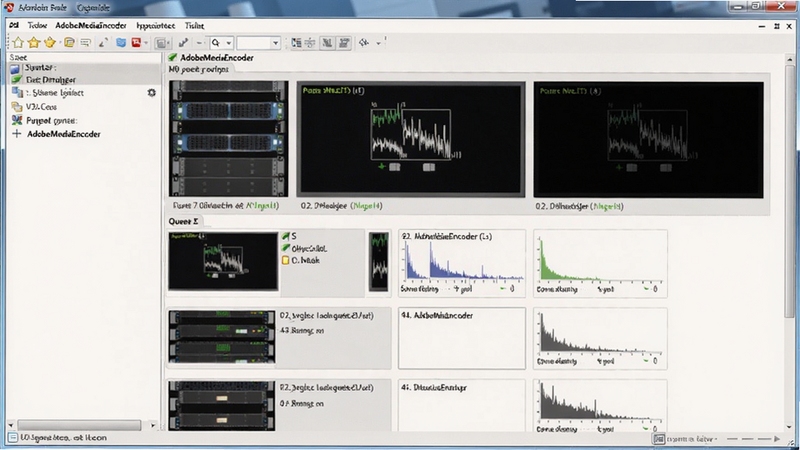
Task: Toggle the second green check in queue item
Action: click(286, 248)
